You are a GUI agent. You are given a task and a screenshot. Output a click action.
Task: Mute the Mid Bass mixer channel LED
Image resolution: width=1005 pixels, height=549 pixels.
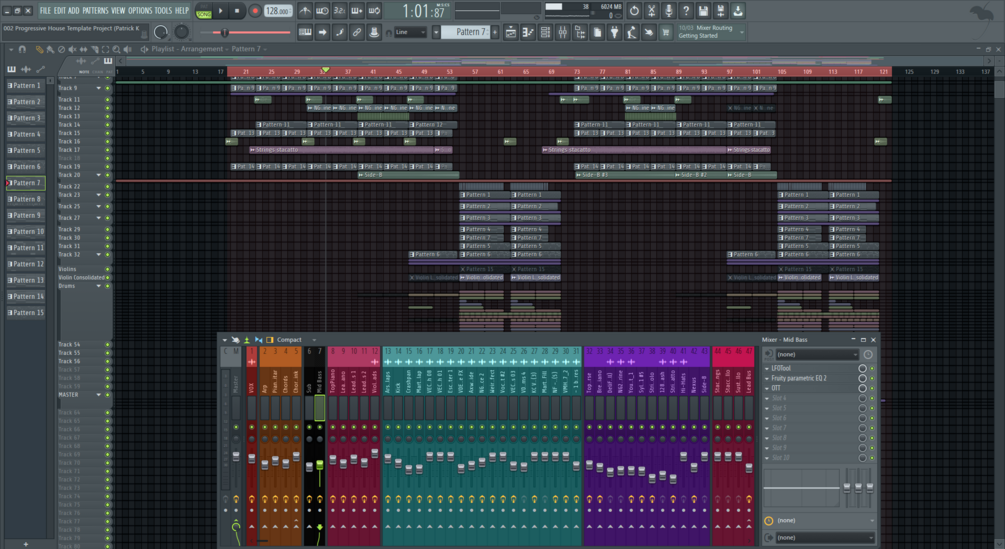(319, 427)
